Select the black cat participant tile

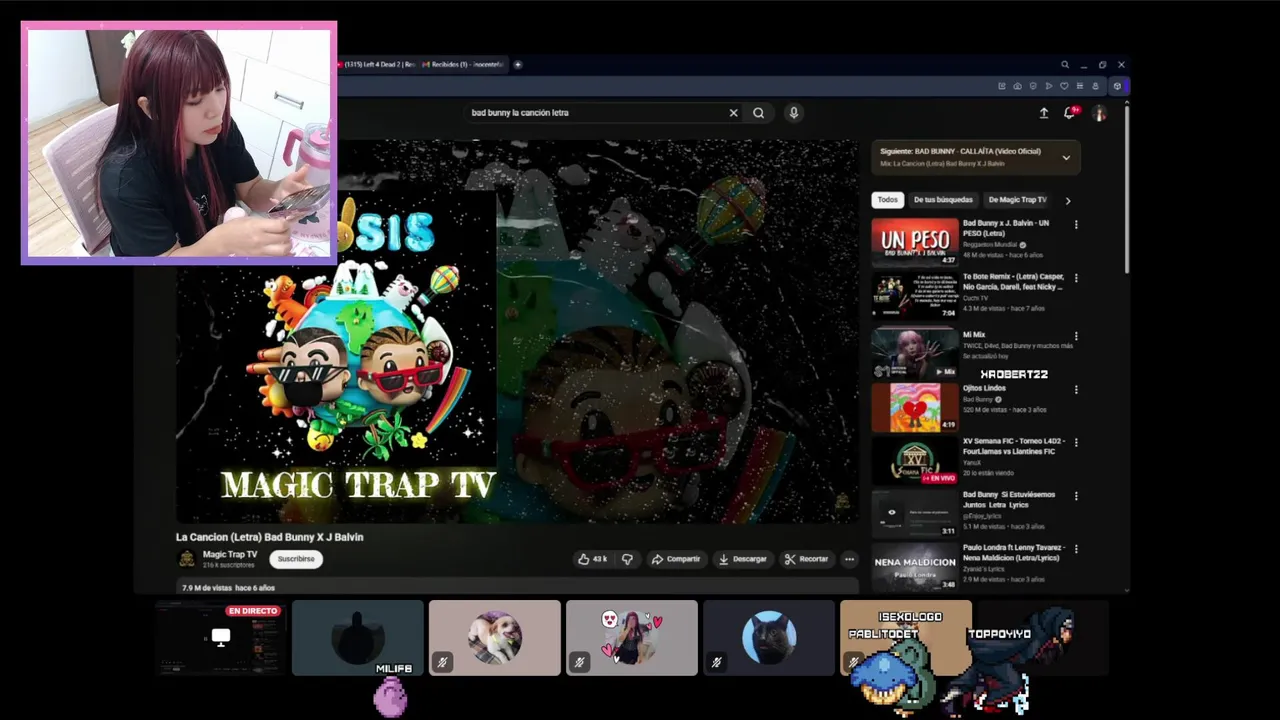click(x=769, y=638)
